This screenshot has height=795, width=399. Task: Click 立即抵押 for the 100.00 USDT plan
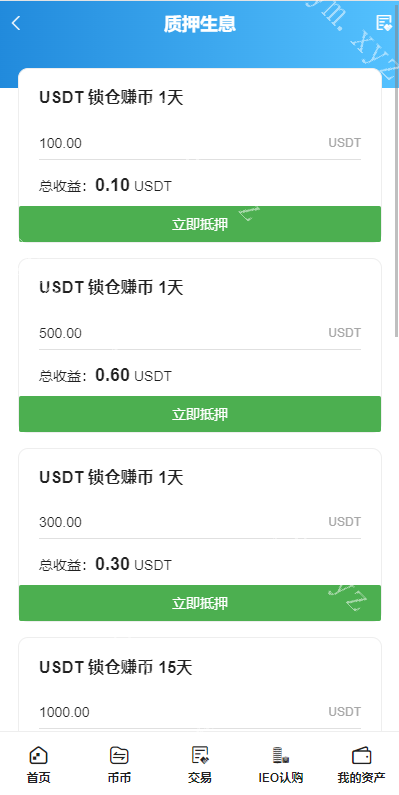(200, 224)
